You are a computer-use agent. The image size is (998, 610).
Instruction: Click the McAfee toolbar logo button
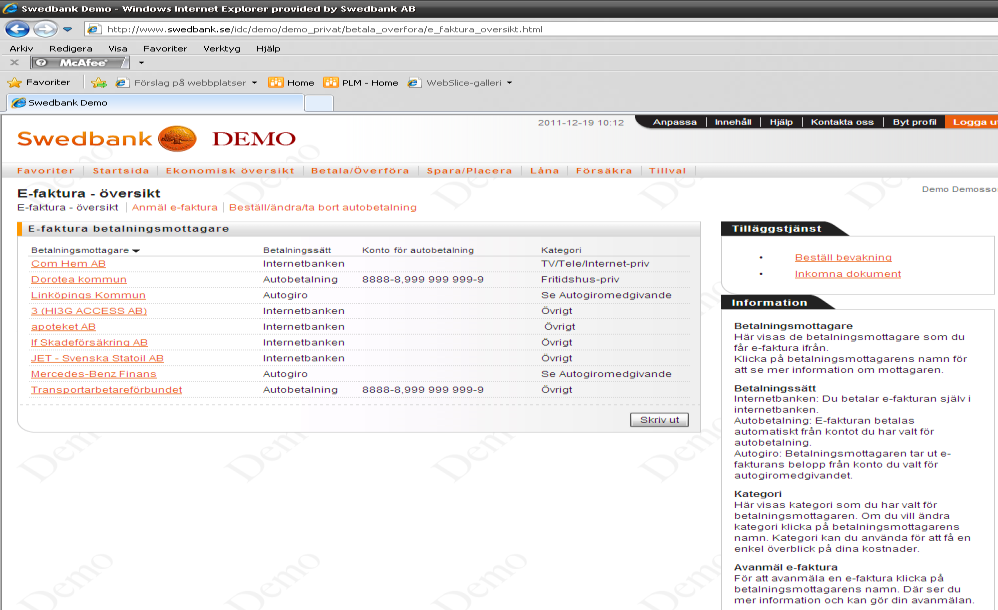(x=80, y=62)
